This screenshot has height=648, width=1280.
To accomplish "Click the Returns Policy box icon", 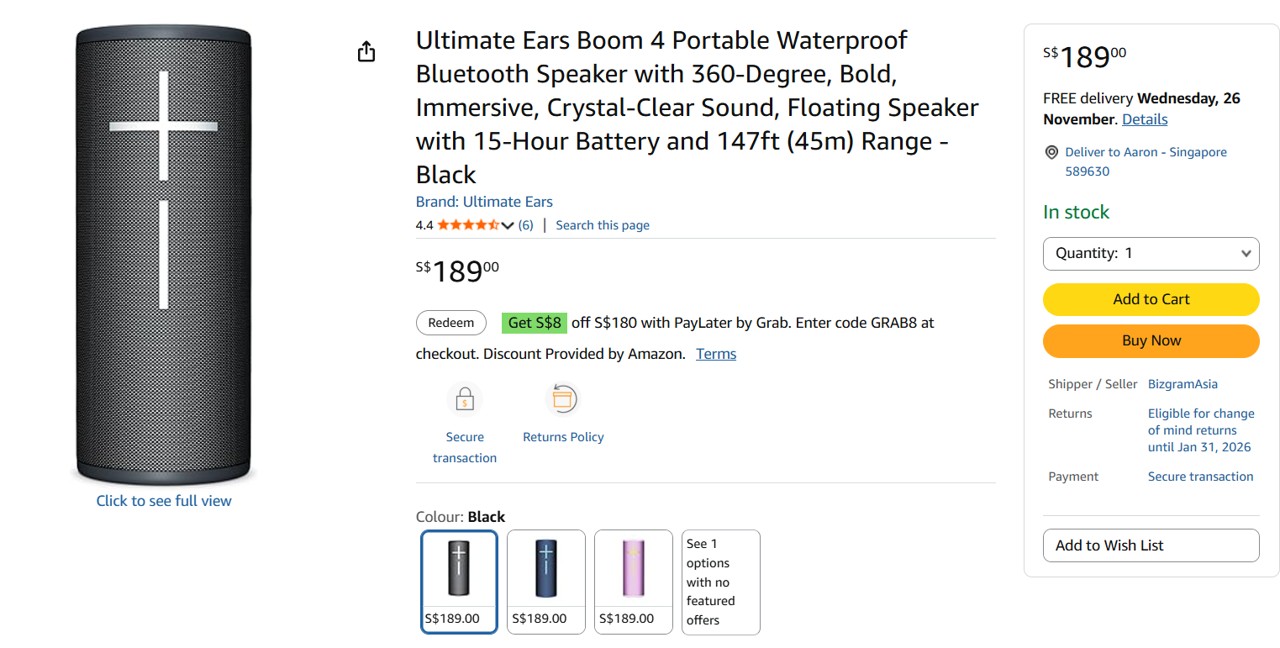I will 563,399.
